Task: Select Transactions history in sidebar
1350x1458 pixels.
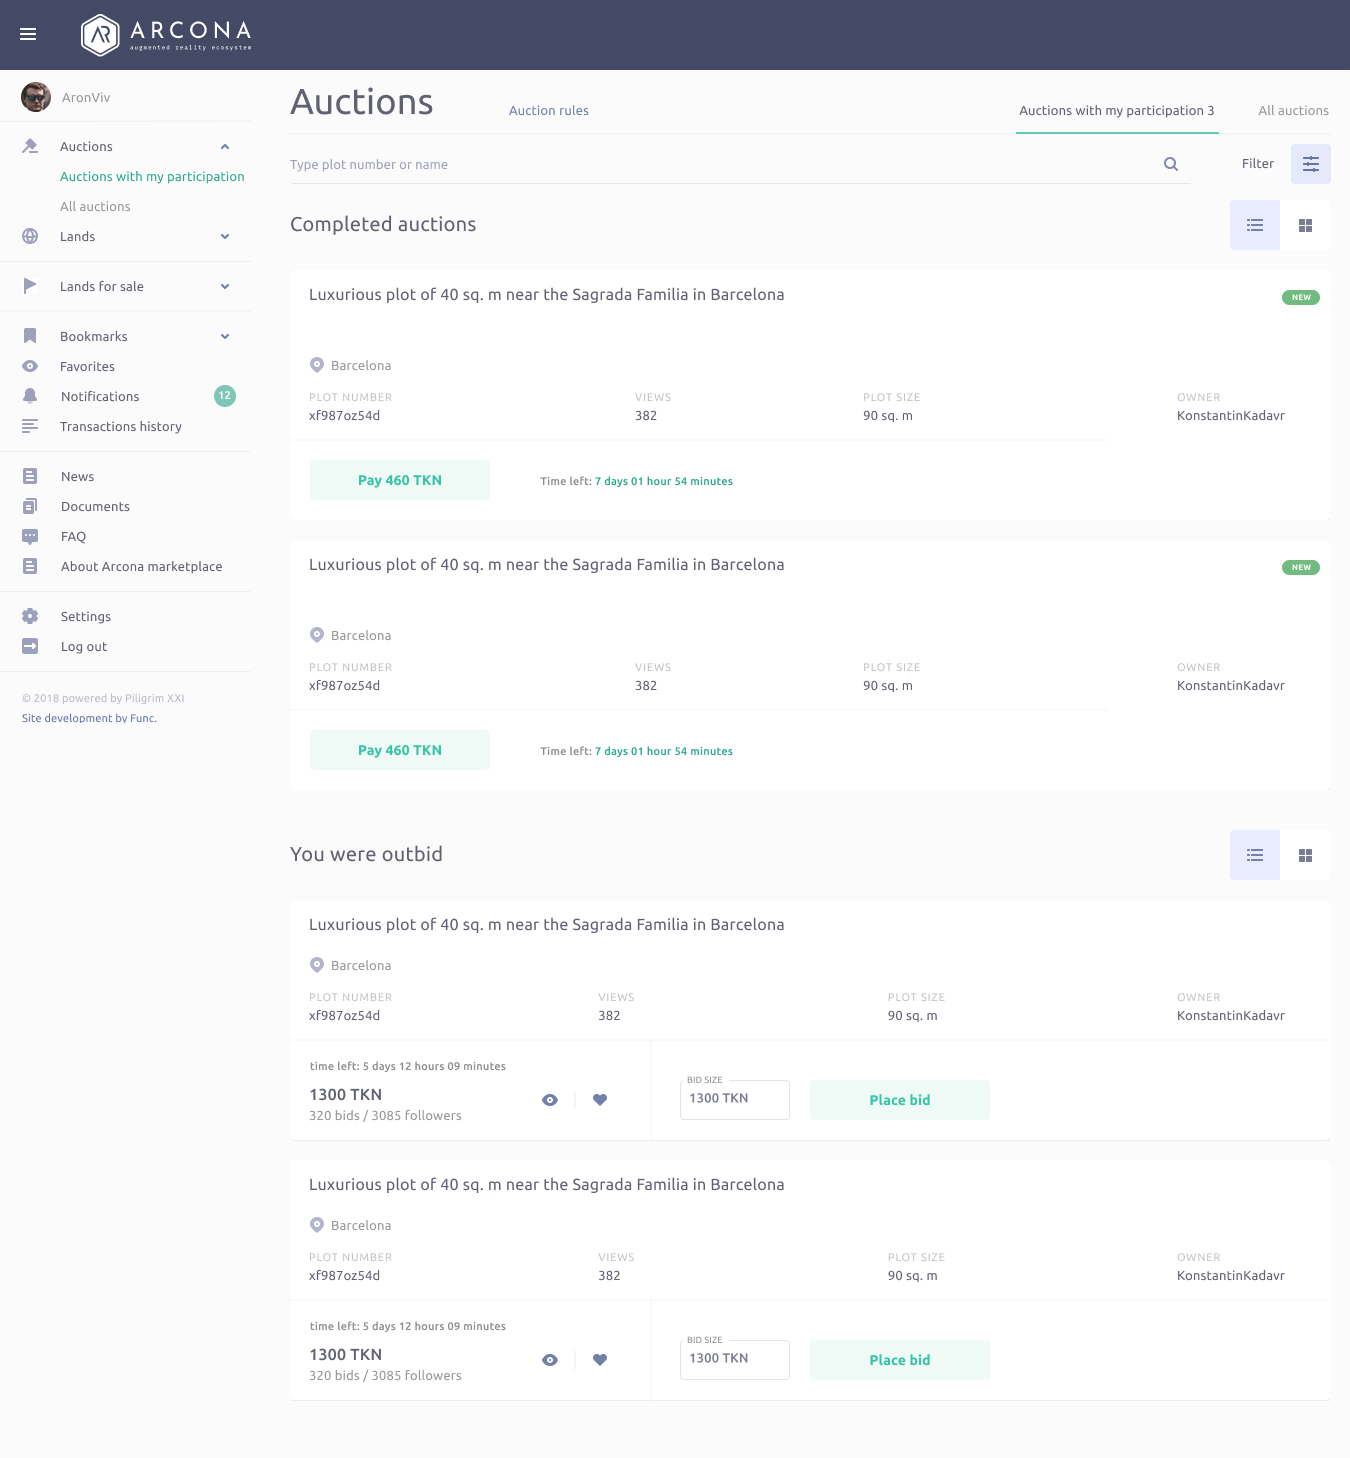Action: [x=120, y=427]
